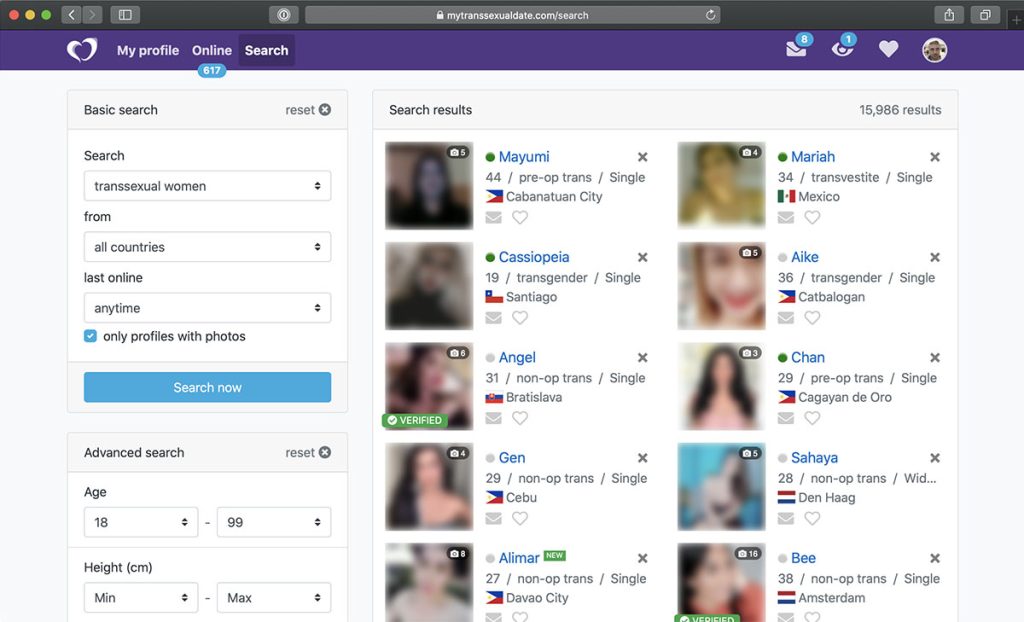Favorite Gen with heart icon

pyautogui.click(x=520, y=518)
